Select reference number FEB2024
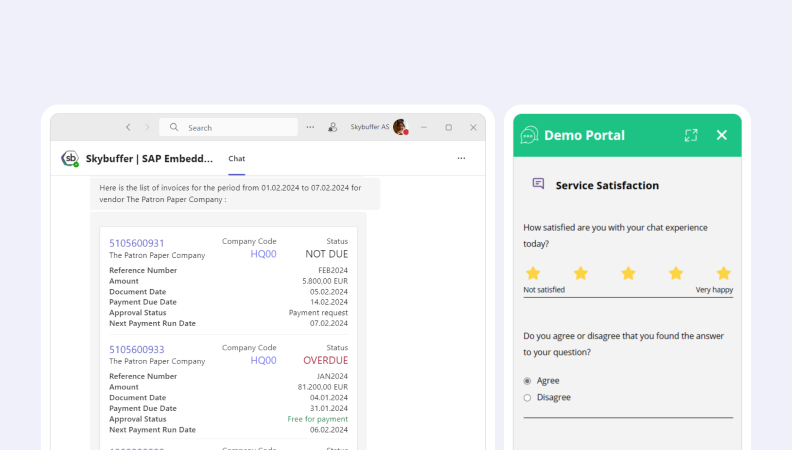 tap(333, 270)
